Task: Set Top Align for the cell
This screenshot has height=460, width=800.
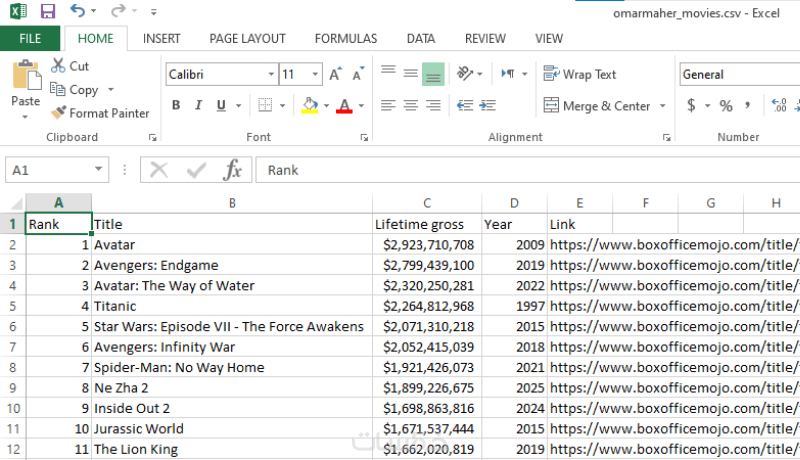Action: [388, 70]
